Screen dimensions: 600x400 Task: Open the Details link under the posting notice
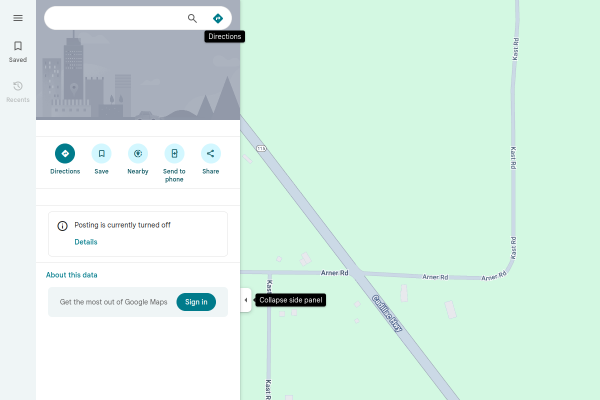pos(86,242)
